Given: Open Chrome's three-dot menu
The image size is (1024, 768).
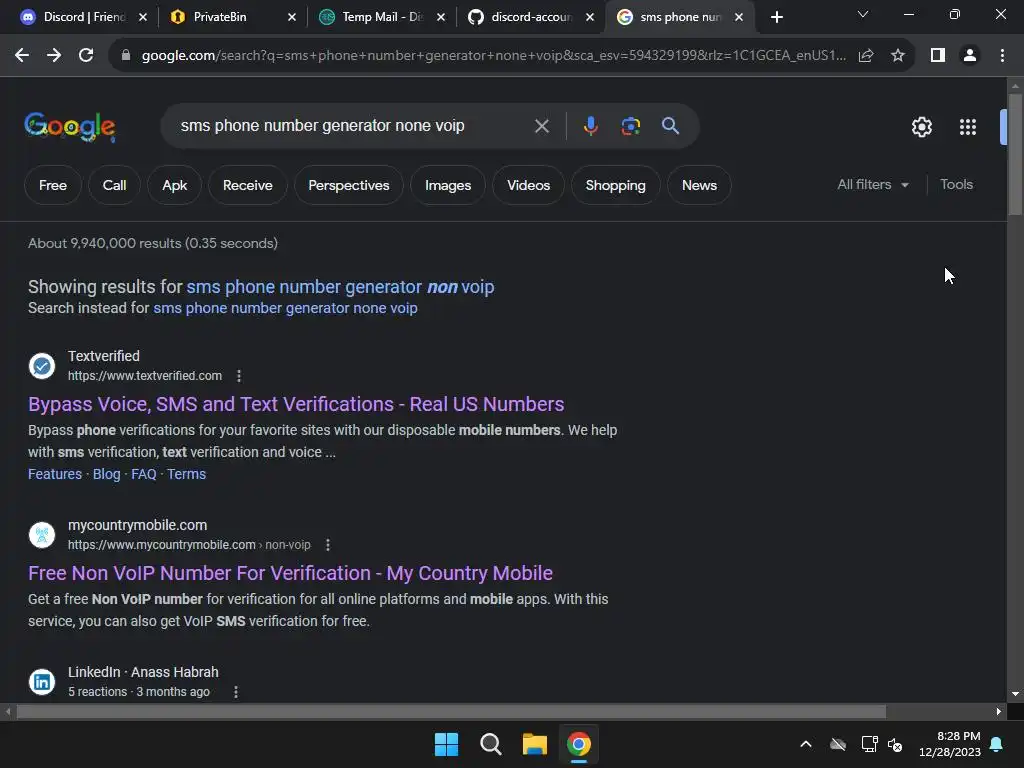Looking at the screenshot, I should pos(1002,56).
